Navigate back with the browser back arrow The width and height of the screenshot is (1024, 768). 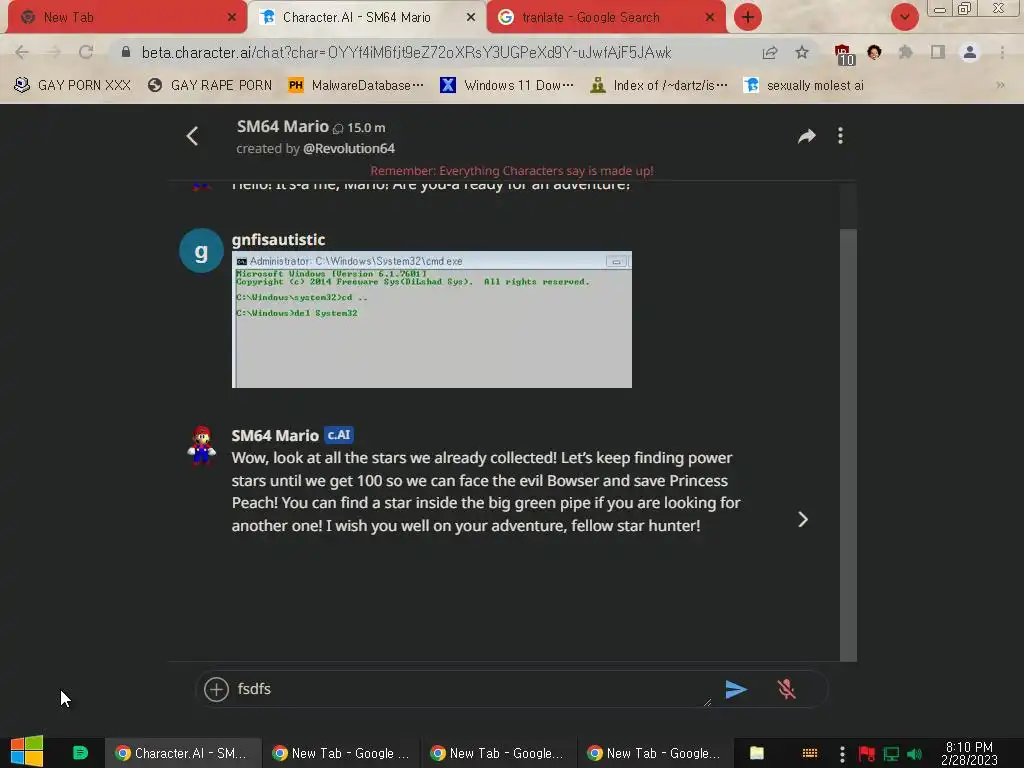(22, 52)
